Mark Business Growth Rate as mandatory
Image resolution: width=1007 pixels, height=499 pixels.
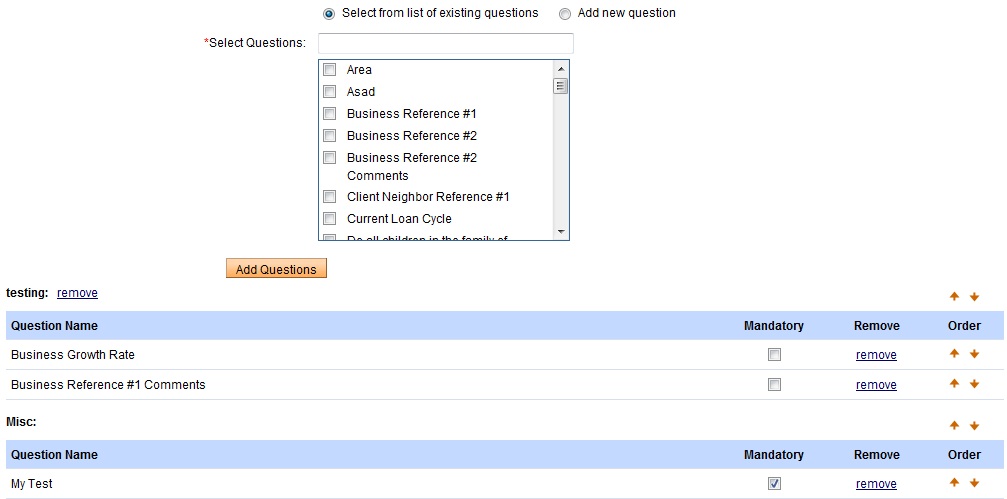click(774, 355)
